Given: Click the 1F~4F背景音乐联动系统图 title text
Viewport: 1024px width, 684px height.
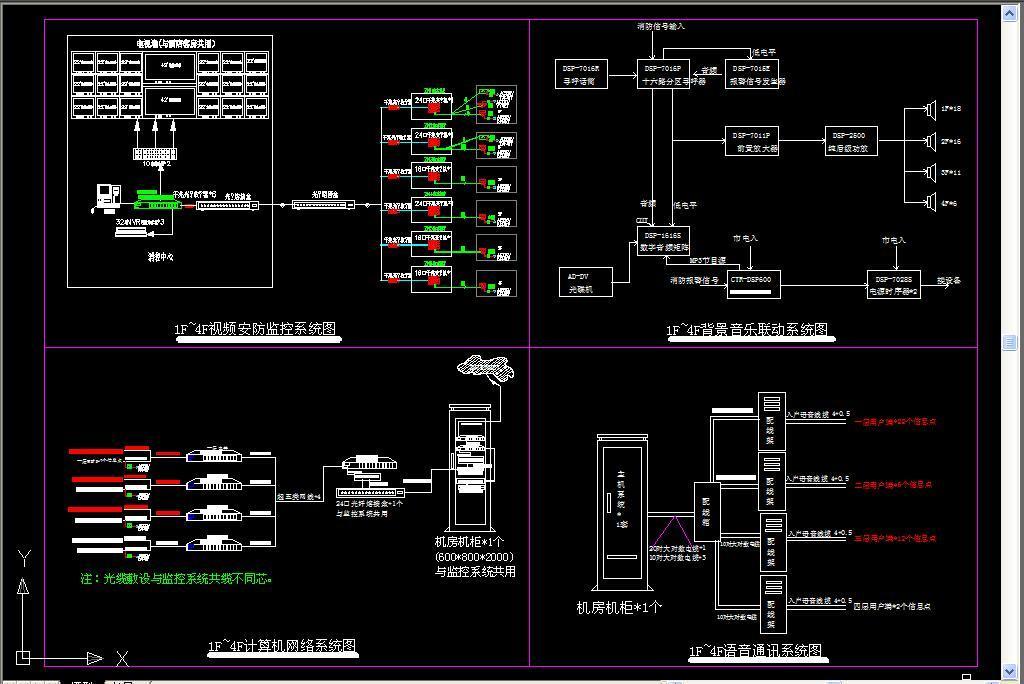Looking at the screenshot, I should coord(747,330).
